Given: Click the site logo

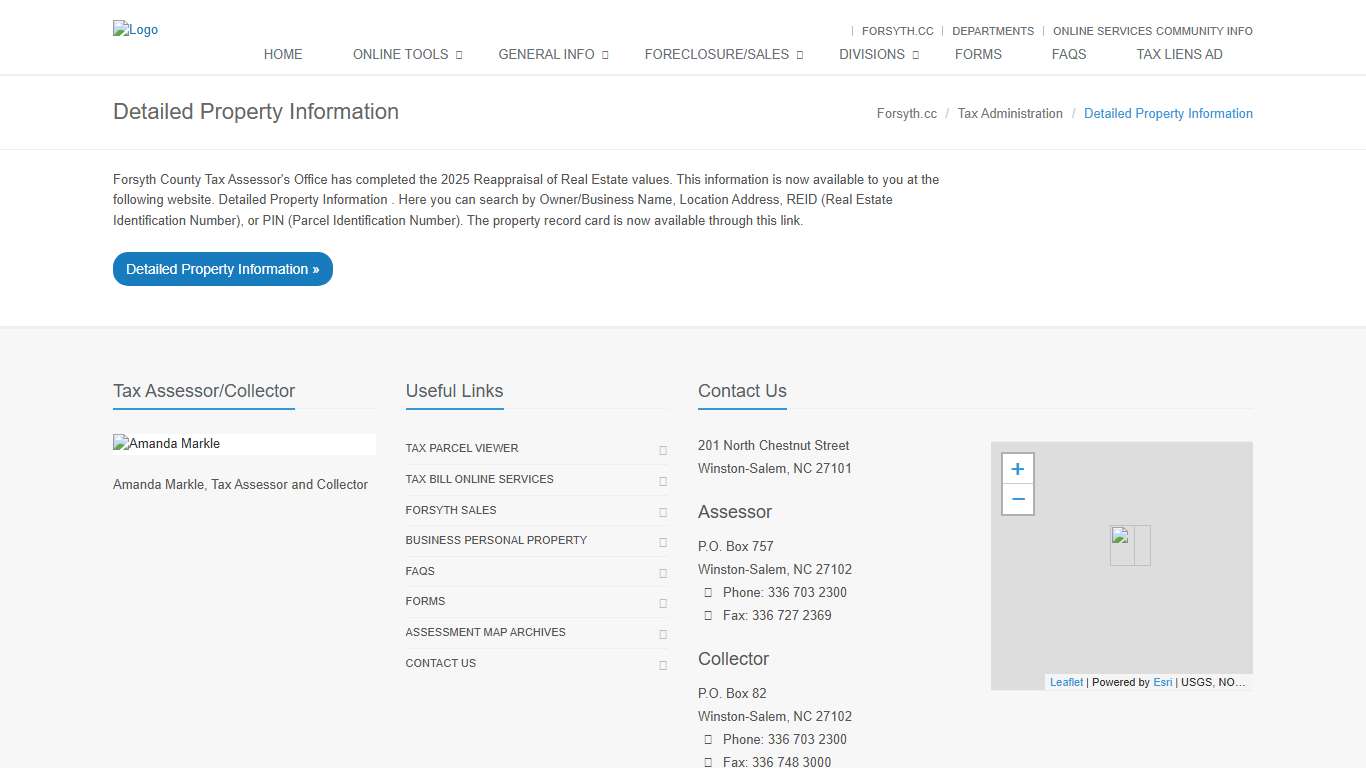Looking at the screenshot, I should tap(135, 29).
